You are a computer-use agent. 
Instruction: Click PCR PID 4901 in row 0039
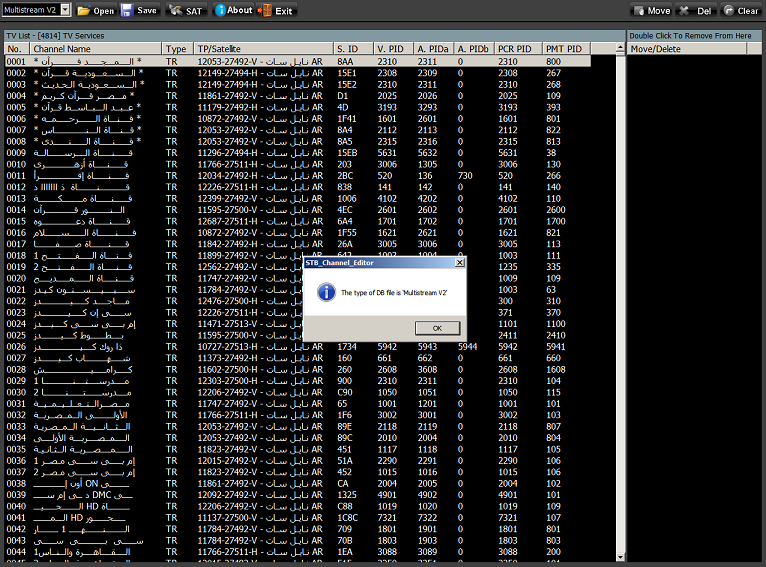(508, 495)
